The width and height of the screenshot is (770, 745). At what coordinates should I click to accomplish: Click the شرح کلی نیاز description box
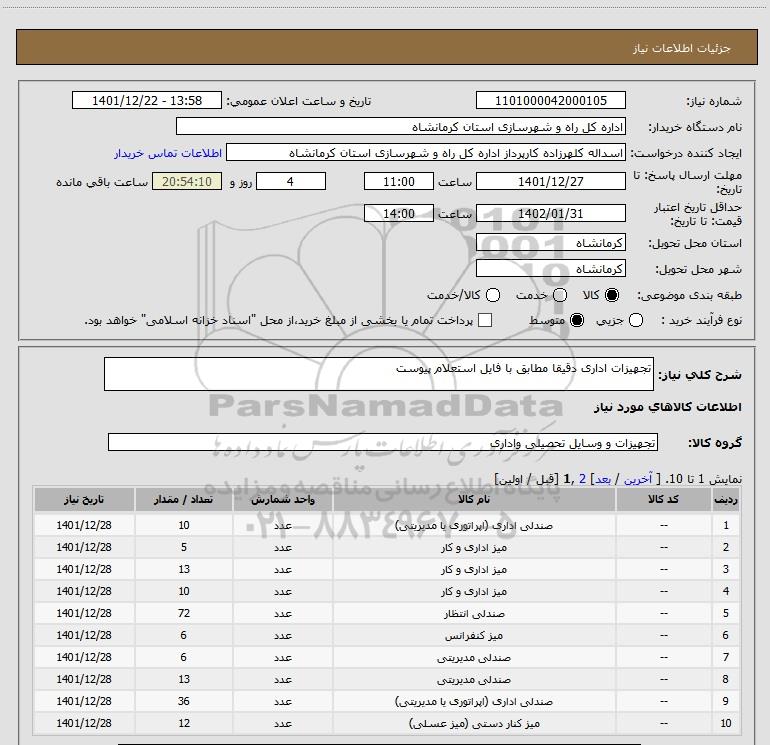(x=379, y=374)
